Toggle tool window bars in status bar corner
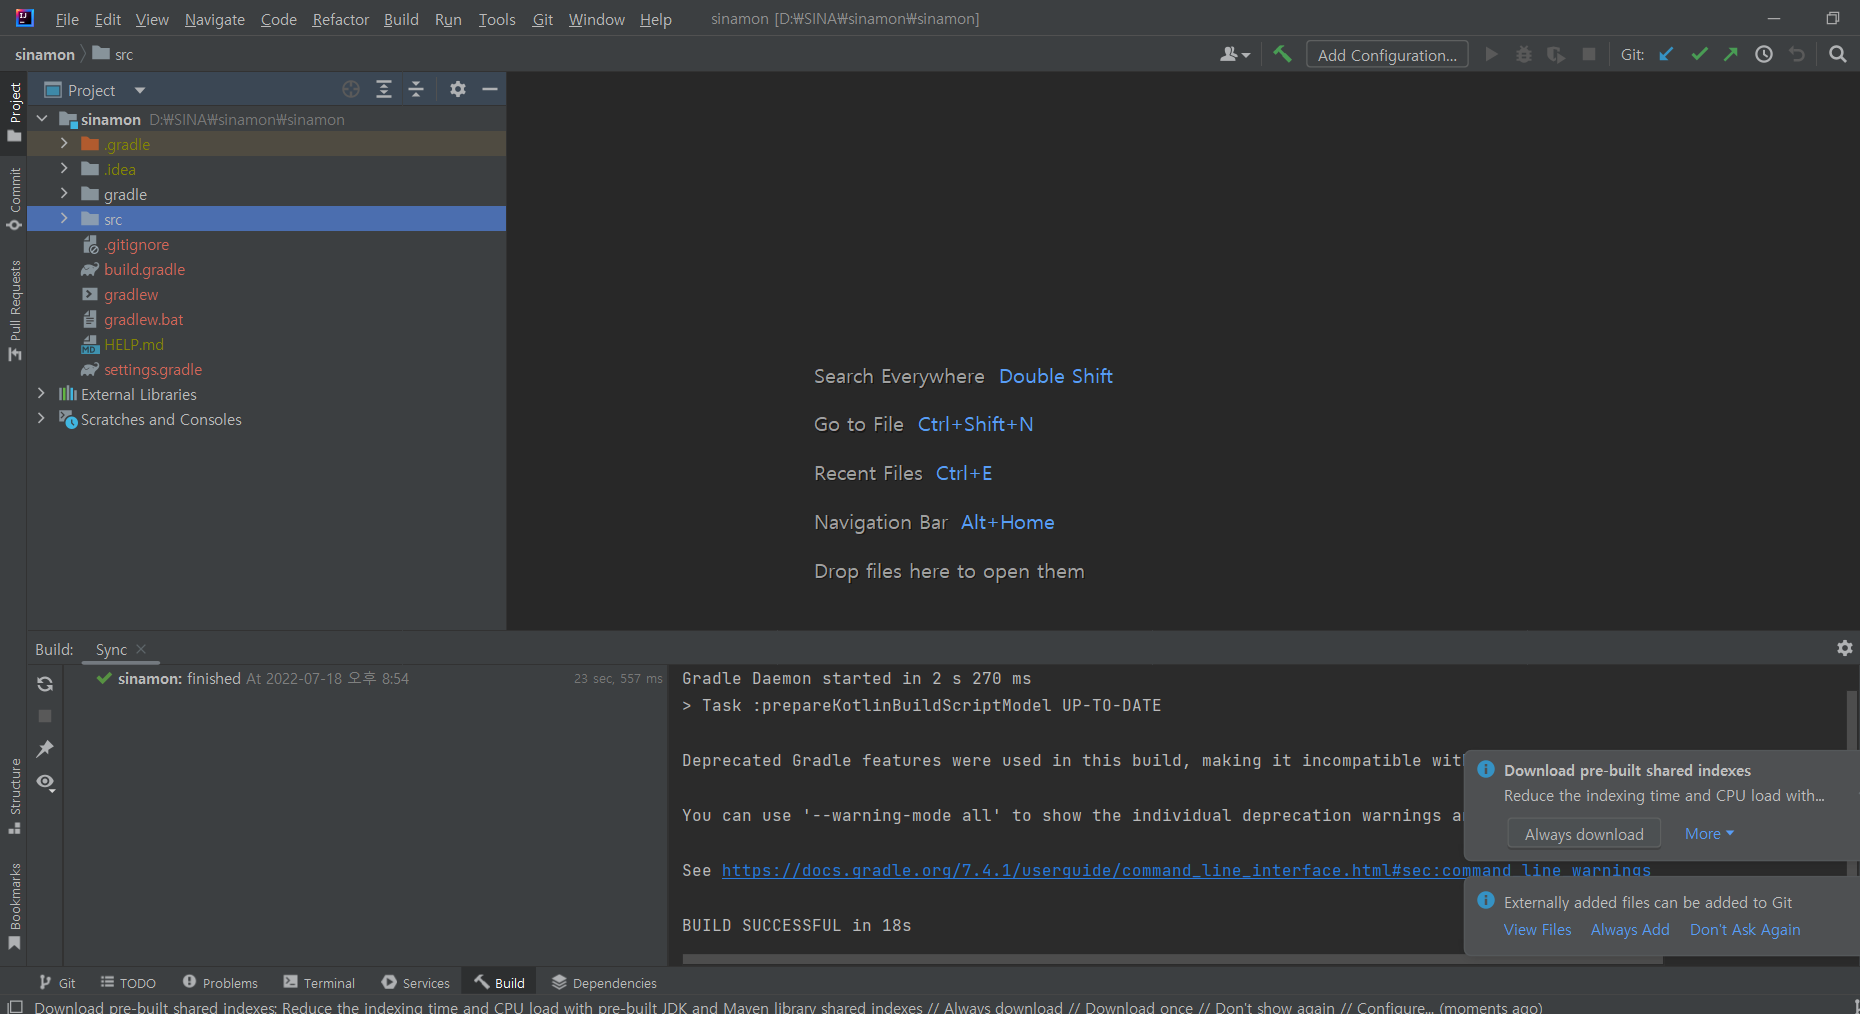The width and height of the screenshot is (1860, 1014). coord(14,1006)
